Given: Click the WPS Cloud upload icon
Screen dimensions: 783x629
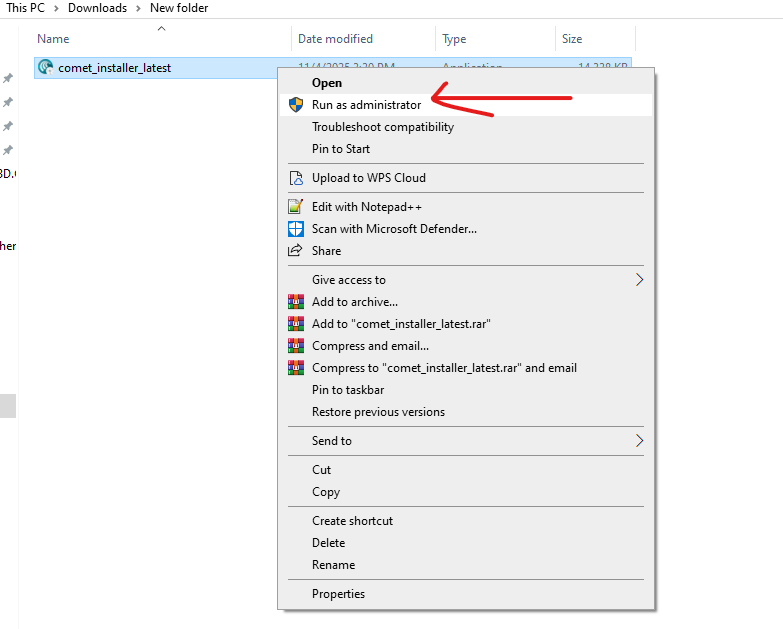Looking at the screenshot, I should coord(295,178).
